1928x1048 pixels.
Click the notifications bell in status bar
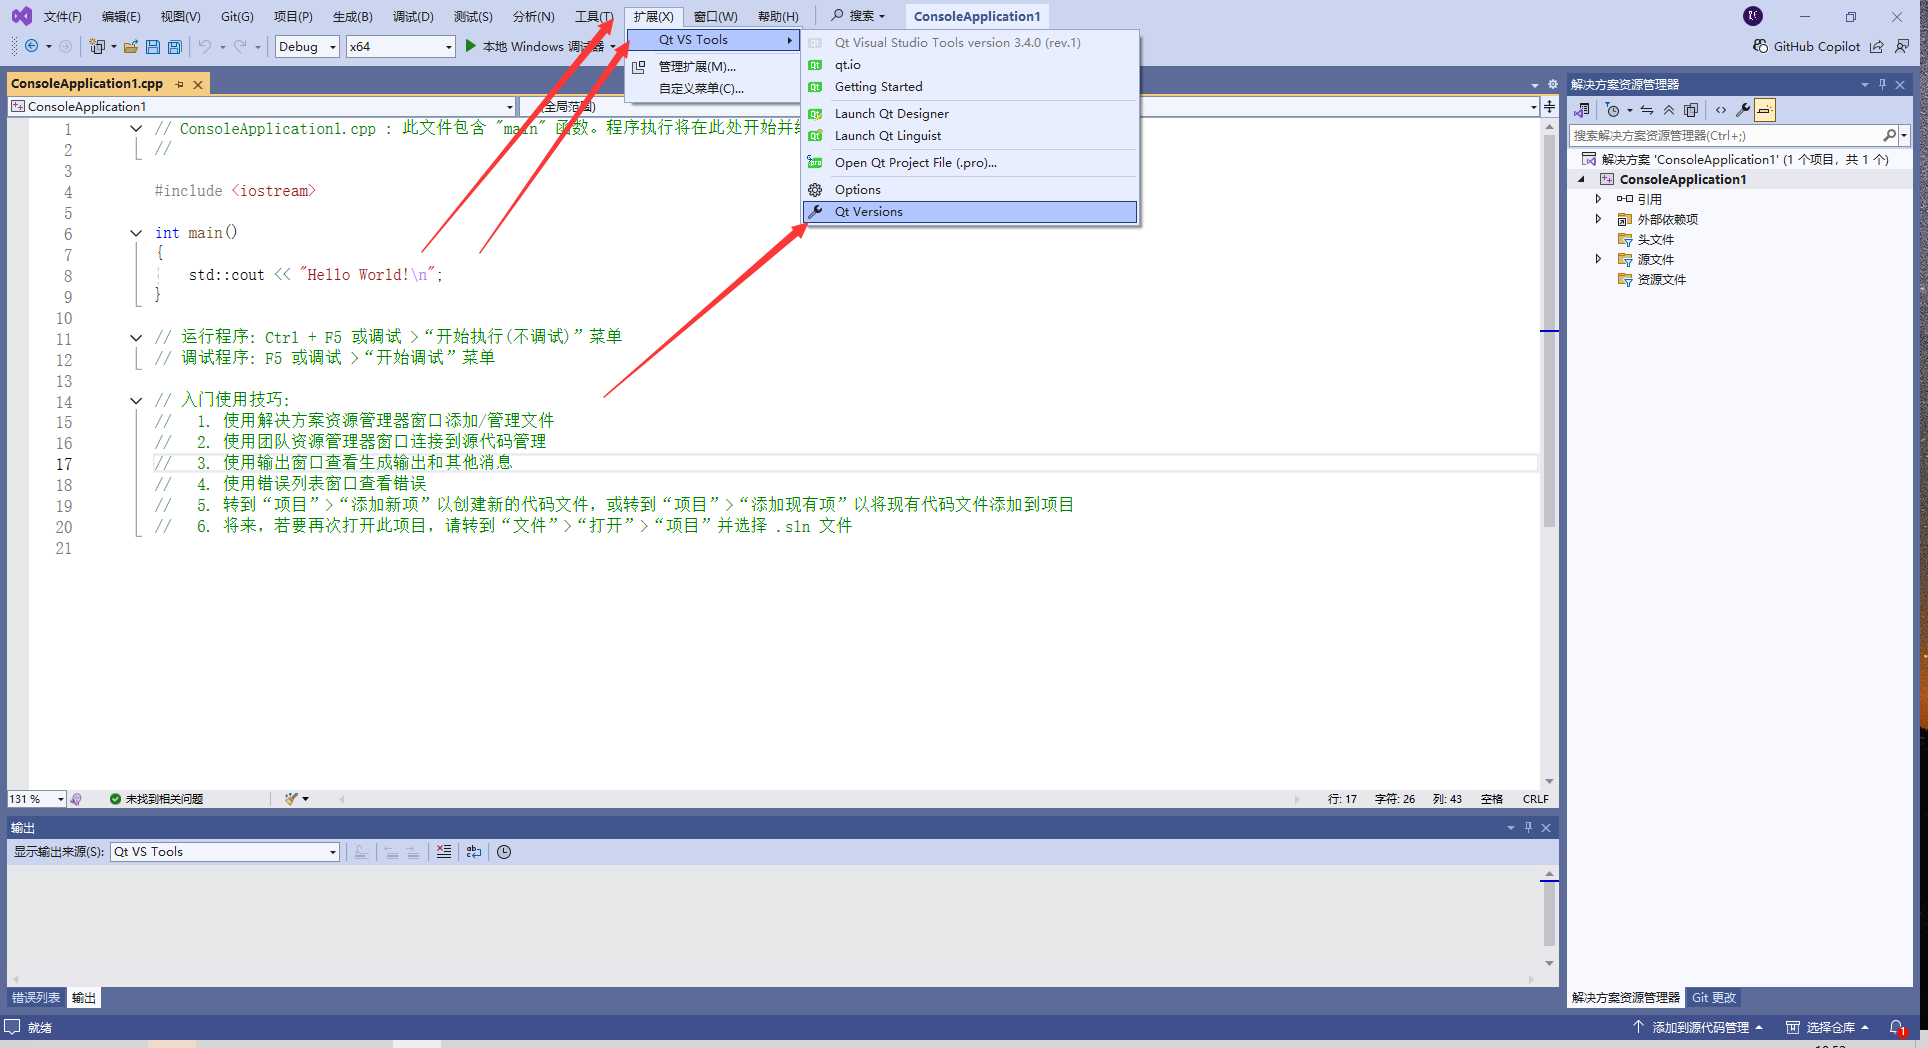1897,1028
